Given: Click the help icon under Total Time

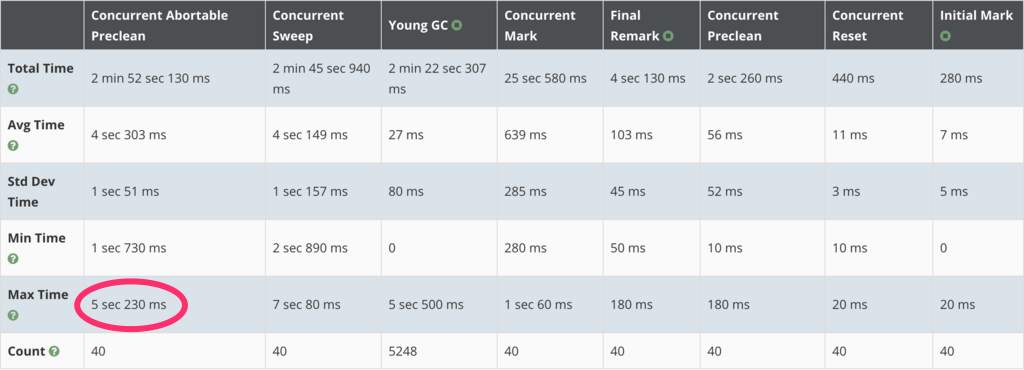Looking at the screenshot, I should pos(13,89).
